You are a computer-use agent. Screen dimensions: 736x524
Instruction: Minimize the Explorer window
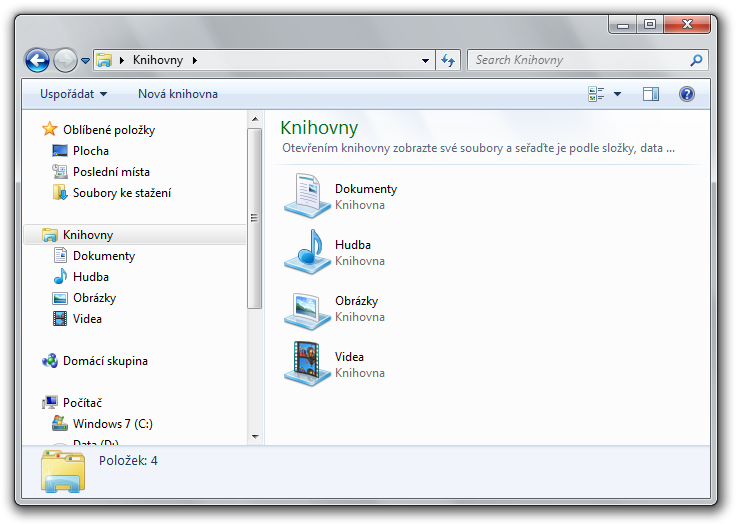623,24
